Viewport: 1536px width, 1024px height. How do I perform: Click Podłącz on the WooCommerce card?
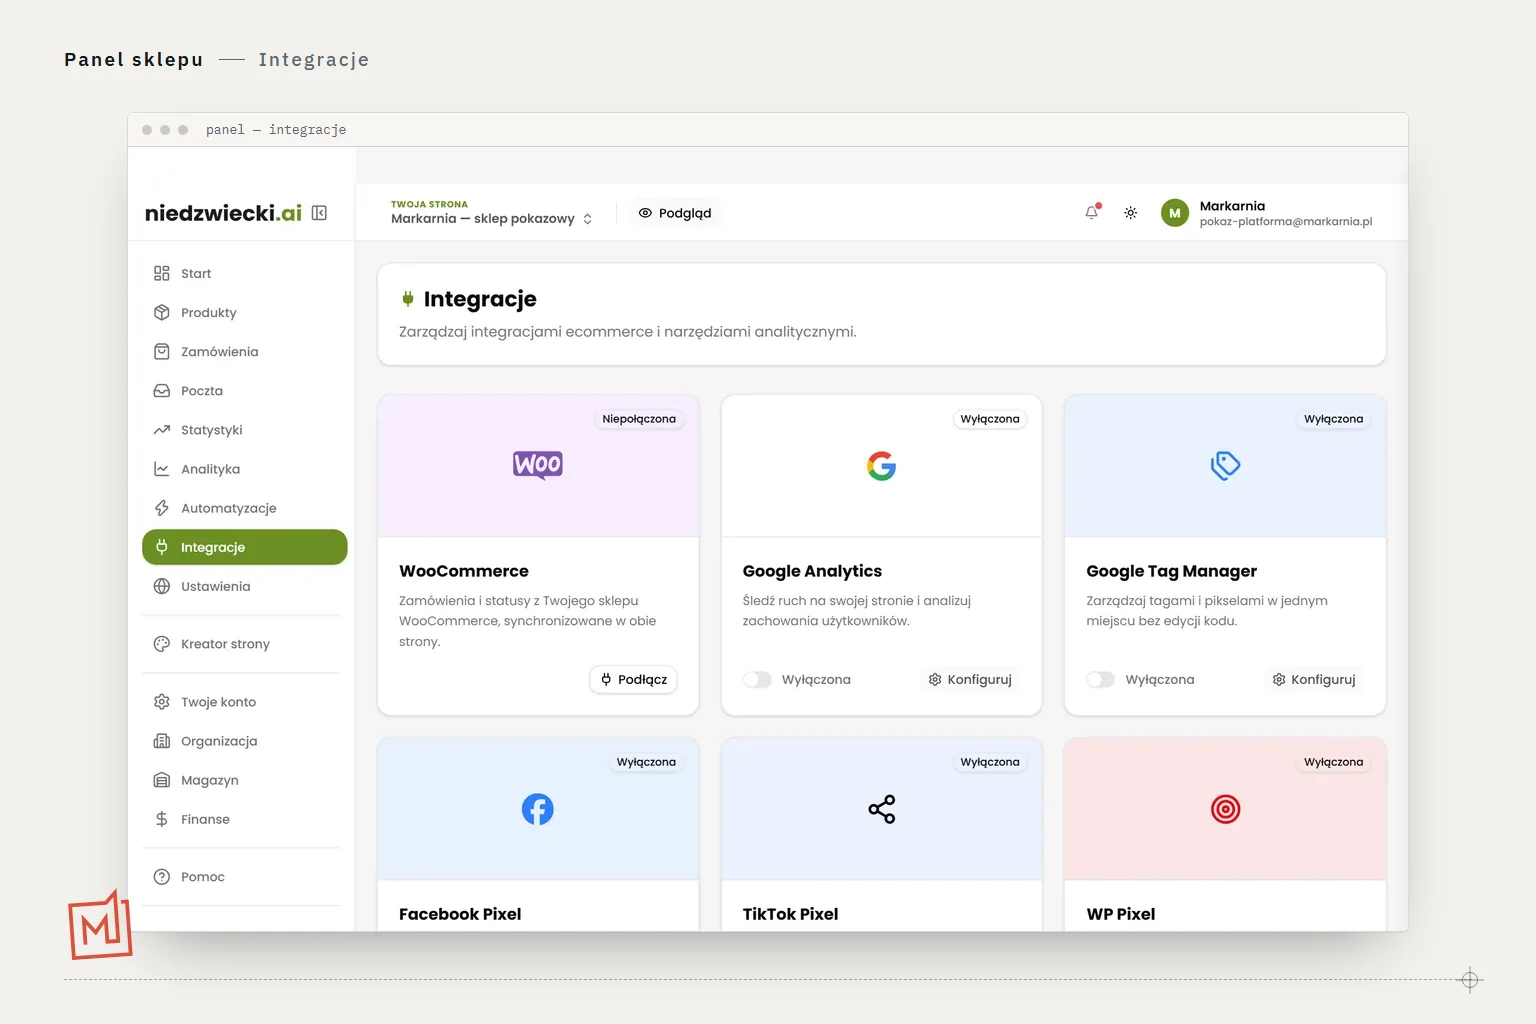pos(634,679)
